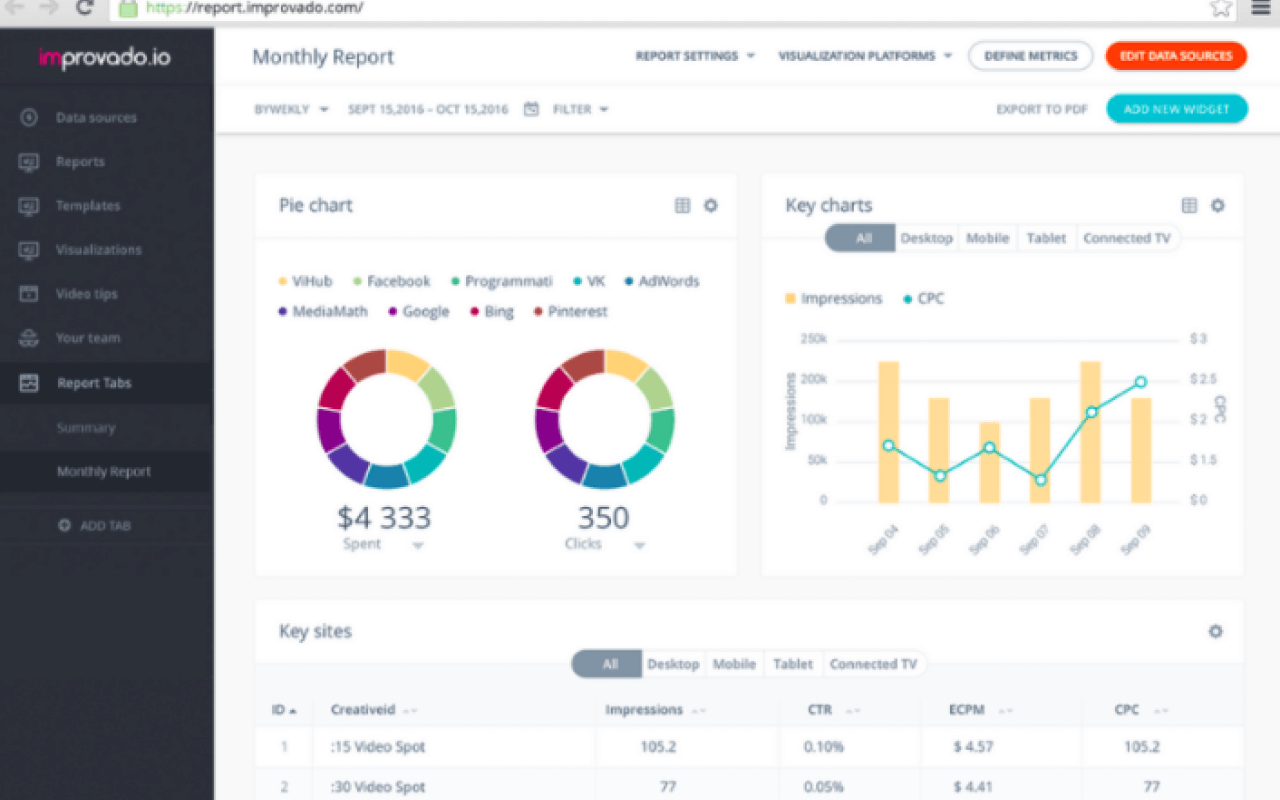Select Mobile tab in Key charts

click(987, 238)
